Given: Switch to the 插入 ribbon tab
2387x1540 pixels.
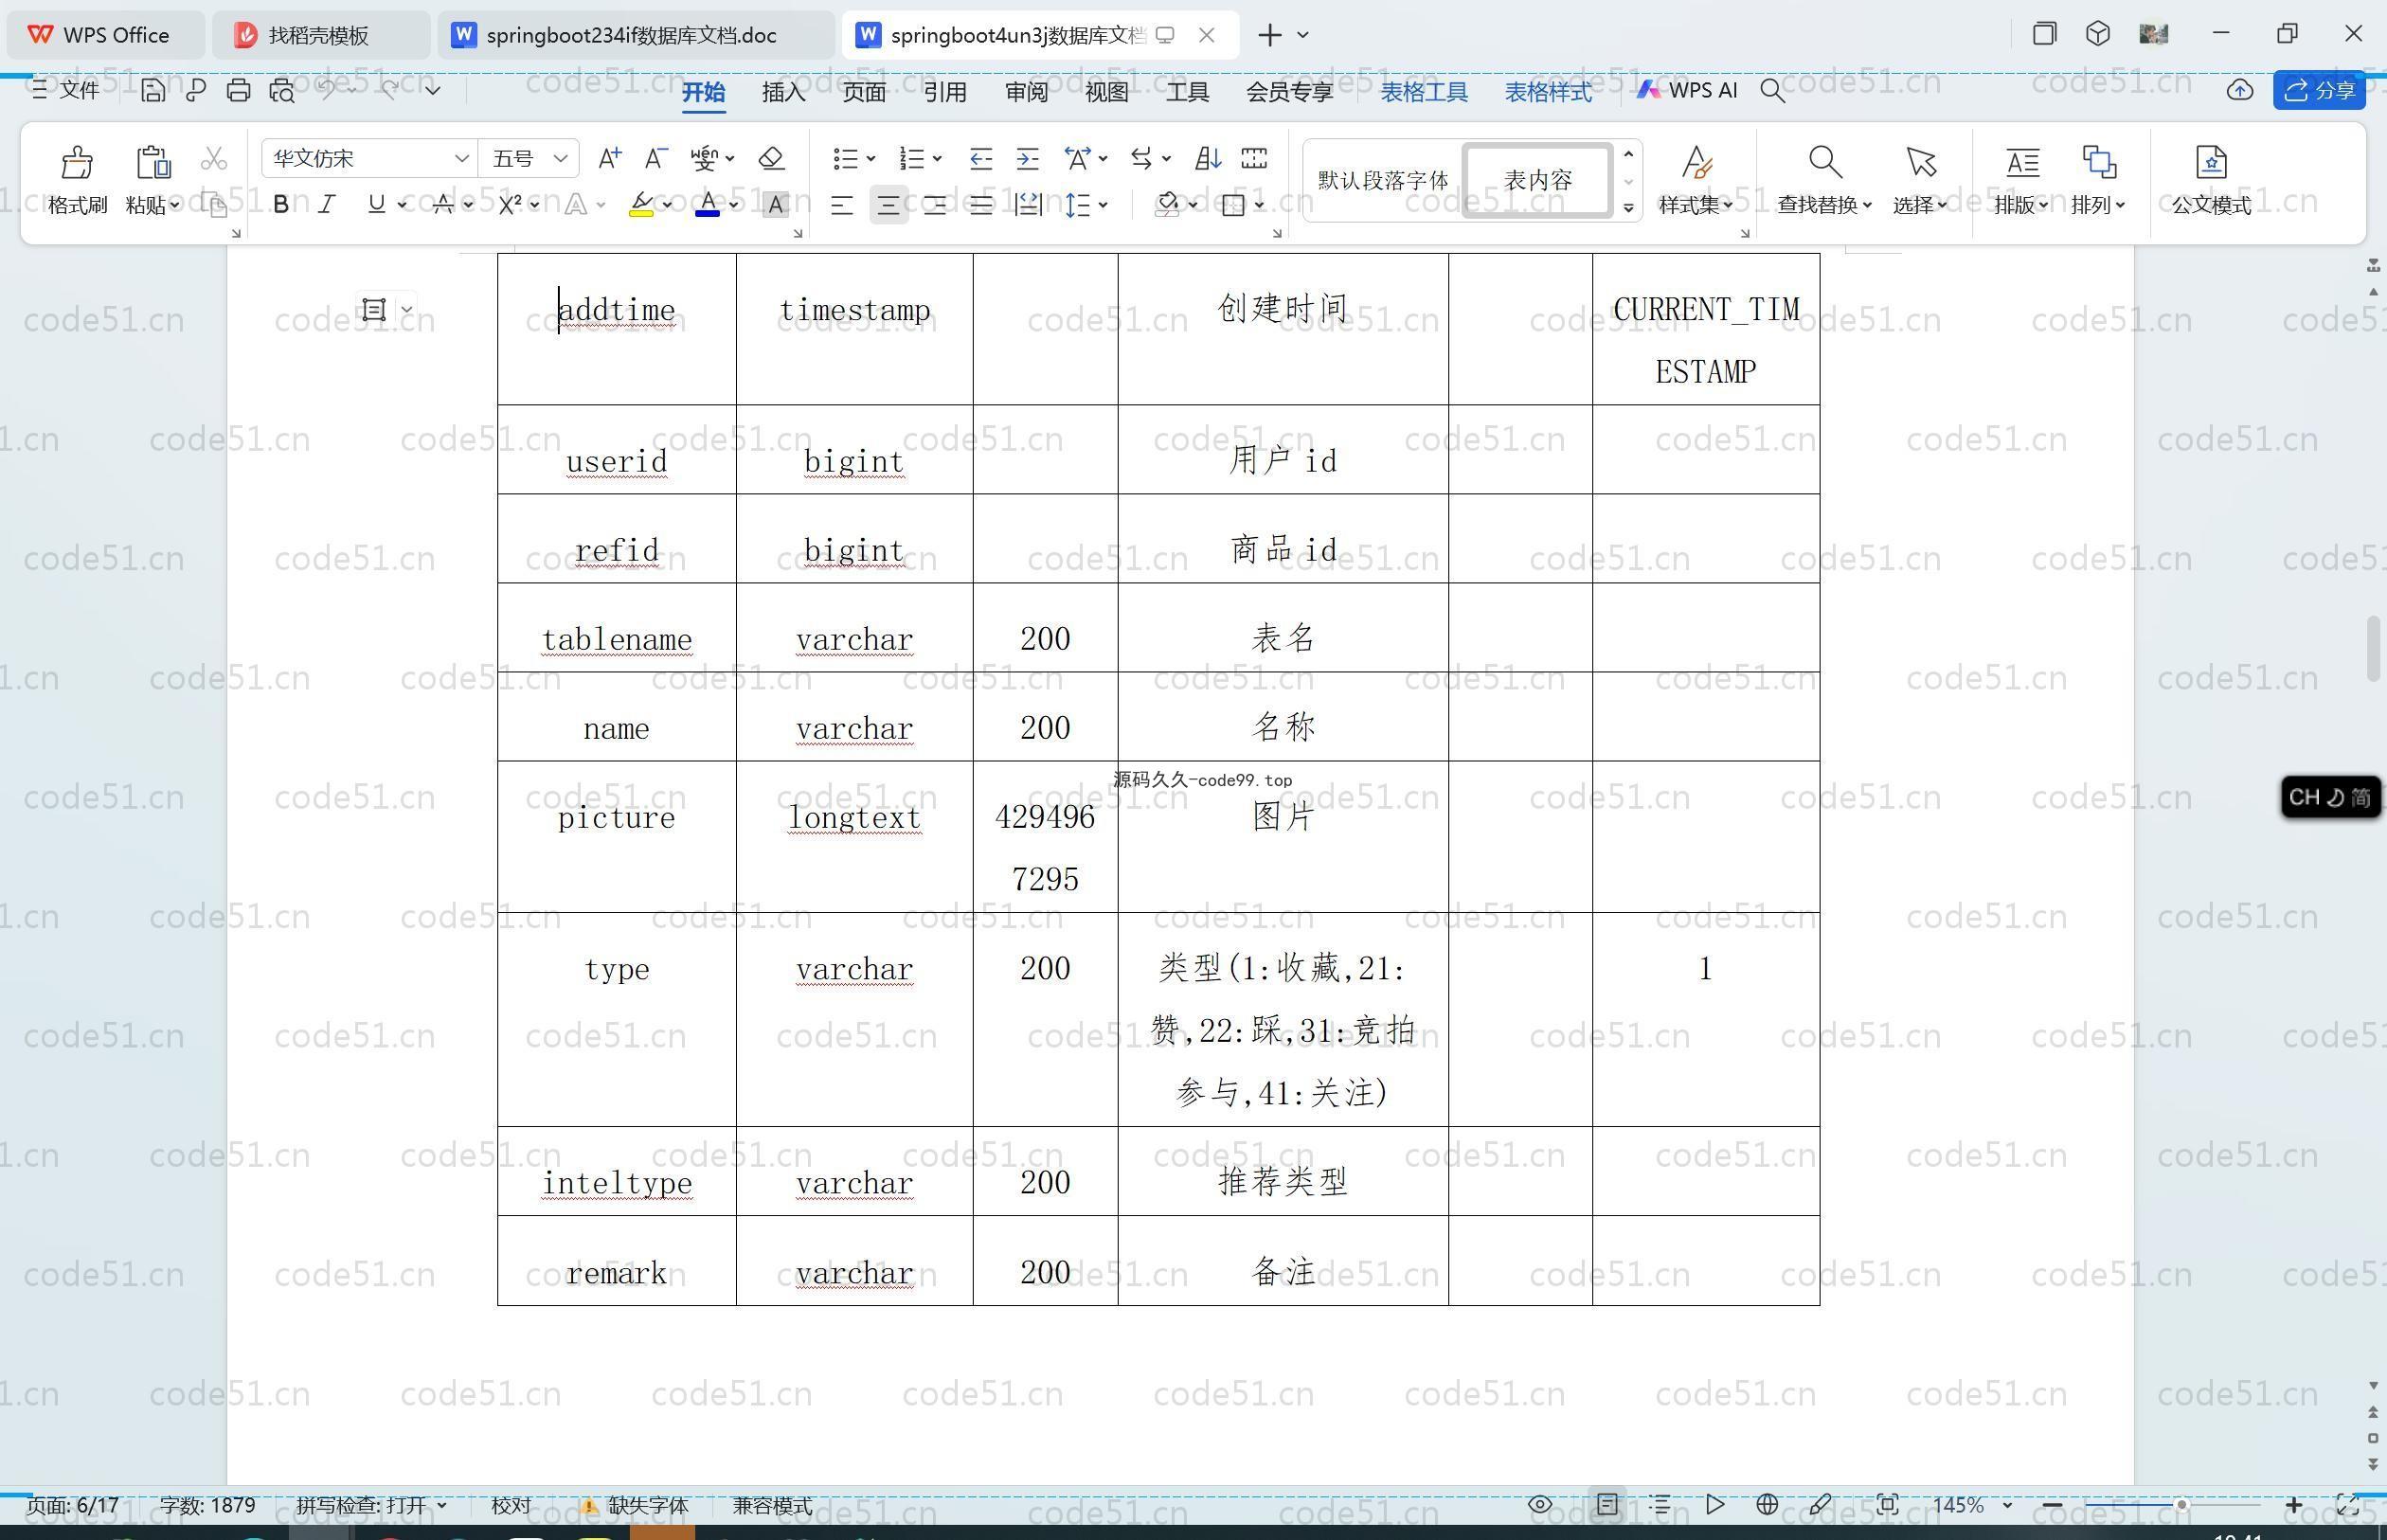Looking at the screenshot, I should click(783, 92).
